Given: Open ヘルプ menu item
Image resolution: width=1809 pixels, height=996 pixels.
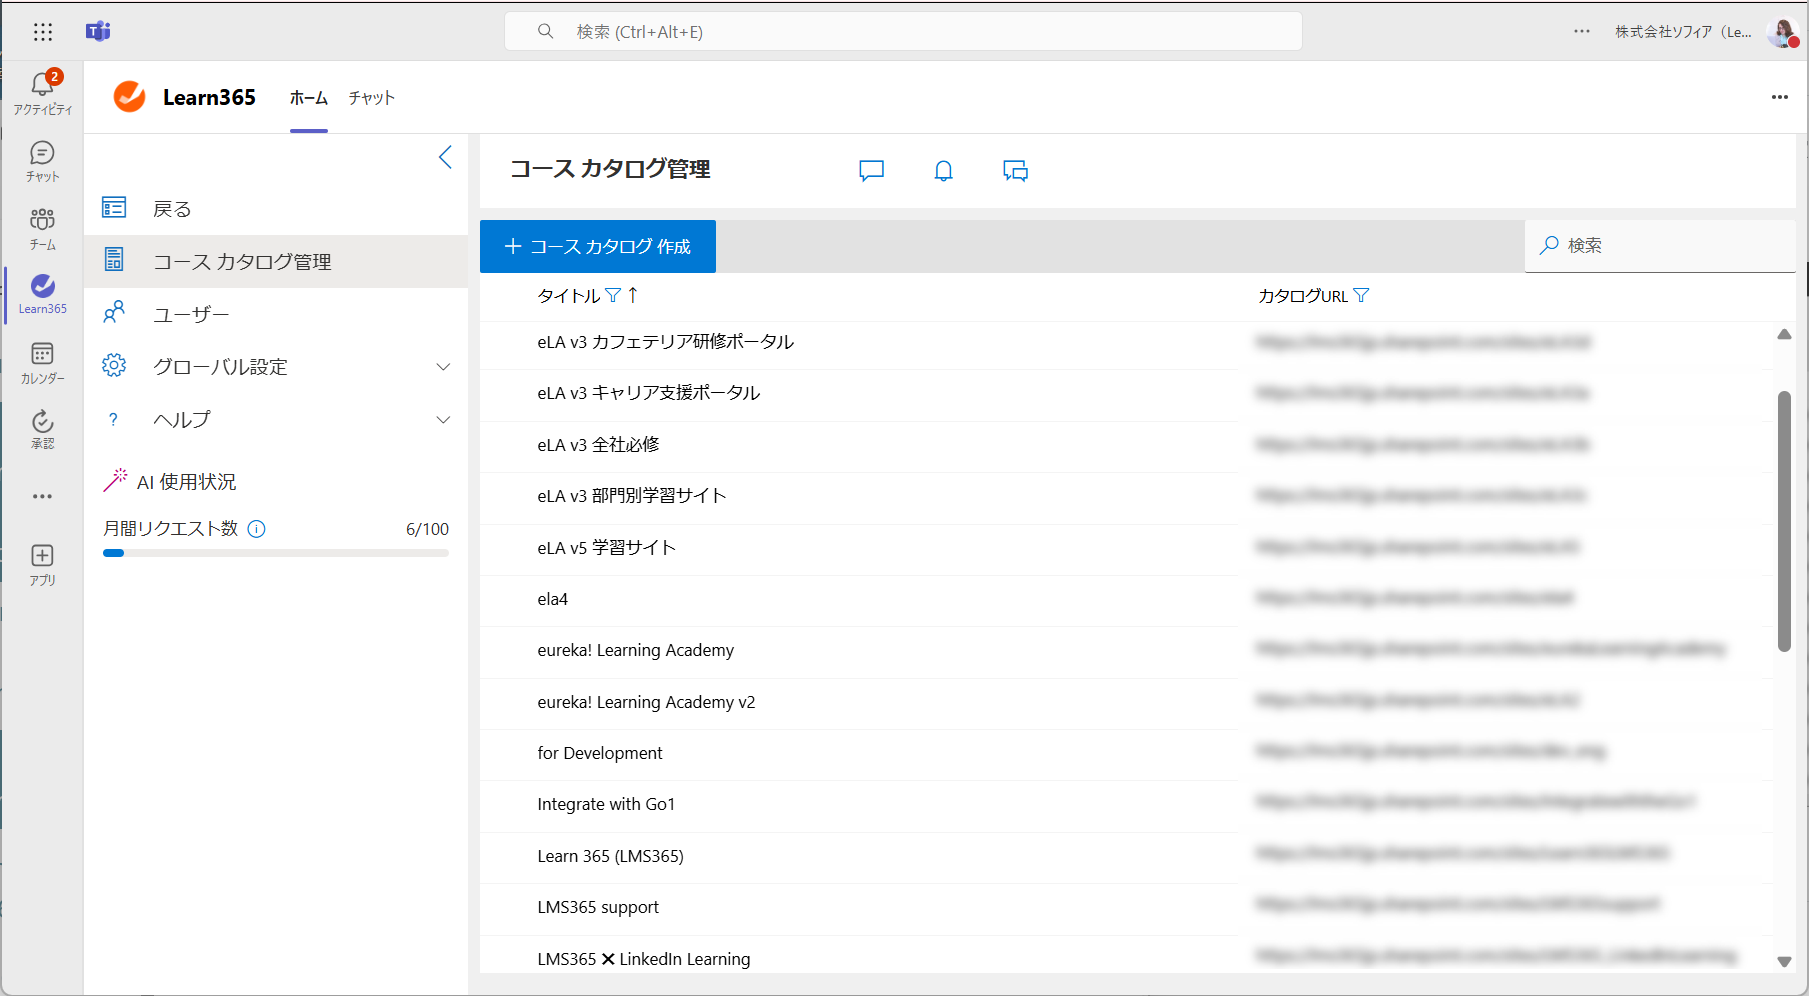Looking at the screenshot, I should 276,420.
